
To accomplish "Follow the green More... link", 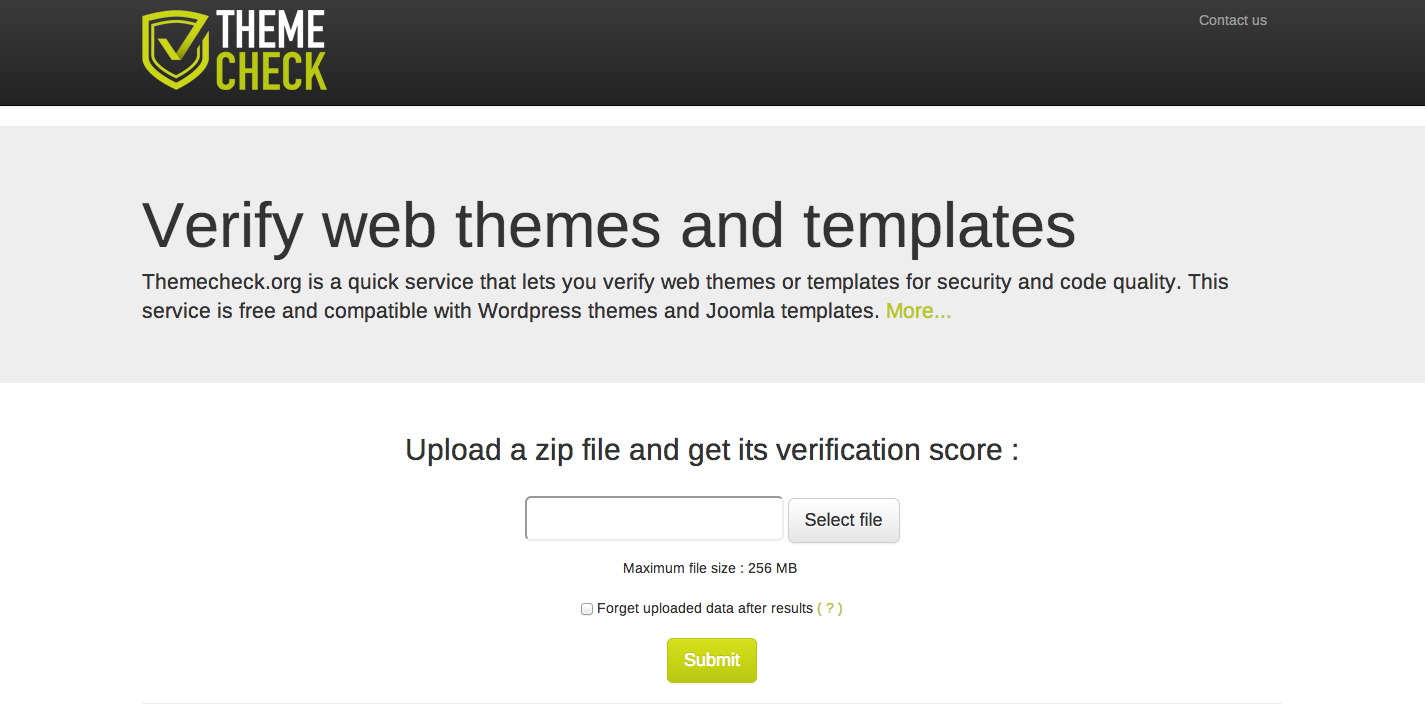I will tap(918, 311).
